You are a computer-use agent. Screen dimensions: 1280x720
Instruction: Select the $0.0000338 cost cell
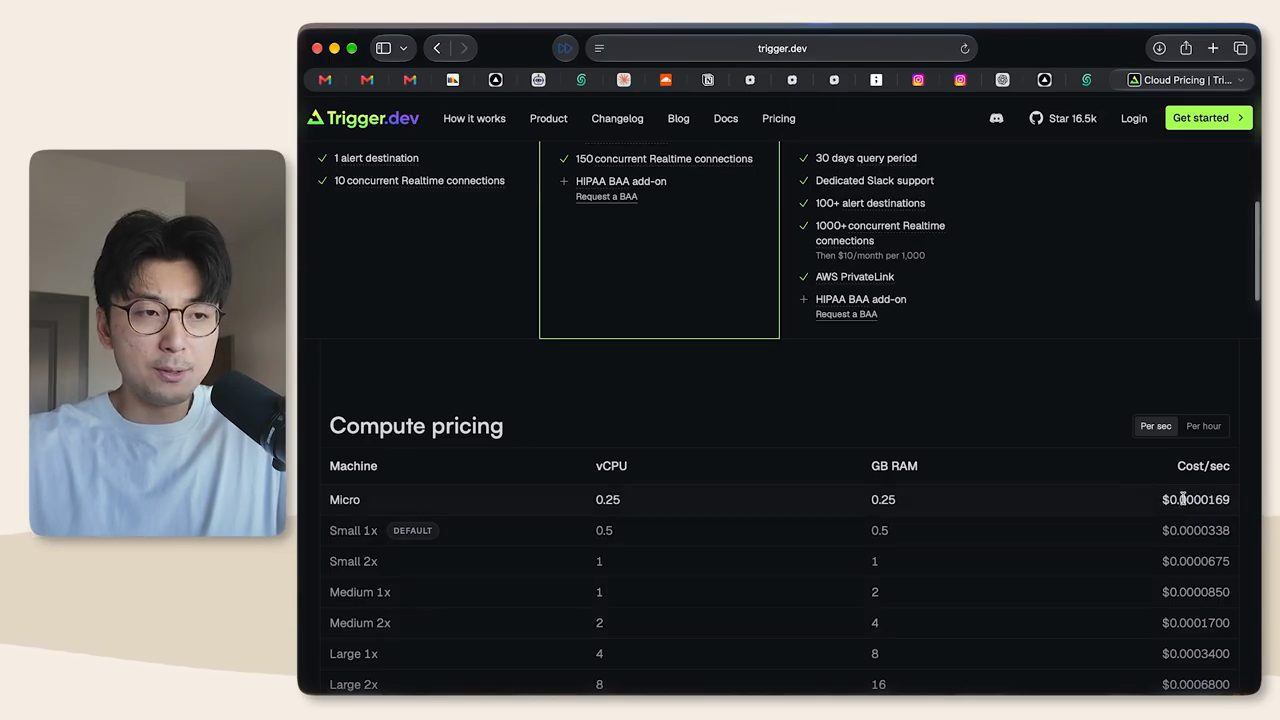(1195, 531)
